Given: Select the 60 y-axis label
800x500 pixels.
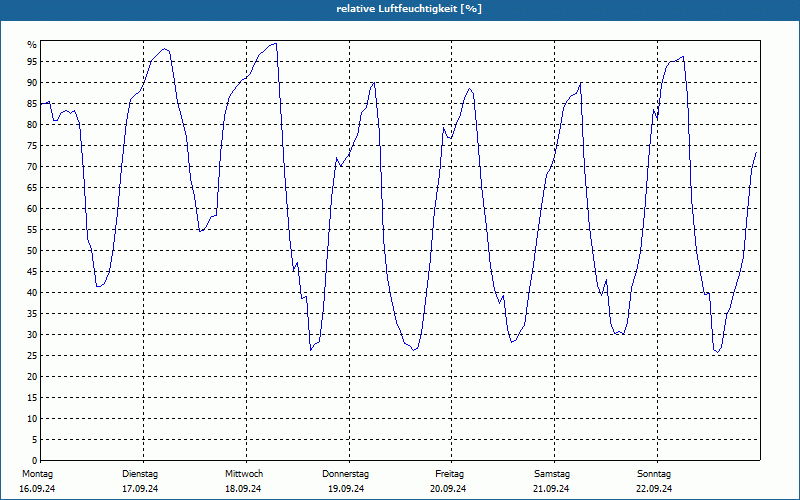Looking at the screenshot, I should coord(32,209).
